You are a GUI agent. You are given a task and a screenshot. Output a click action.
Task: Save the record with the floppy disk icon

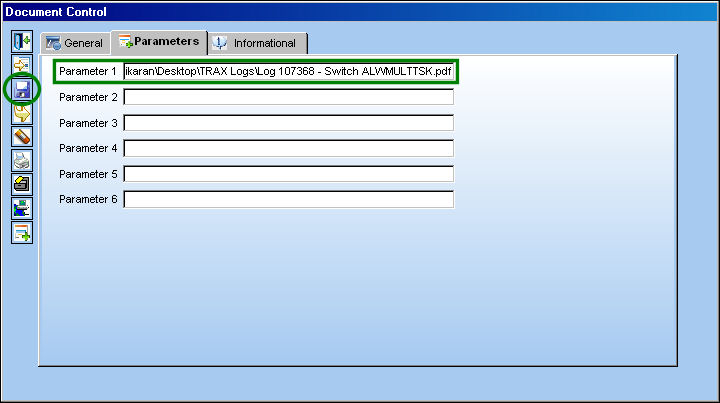coord(22,89)
